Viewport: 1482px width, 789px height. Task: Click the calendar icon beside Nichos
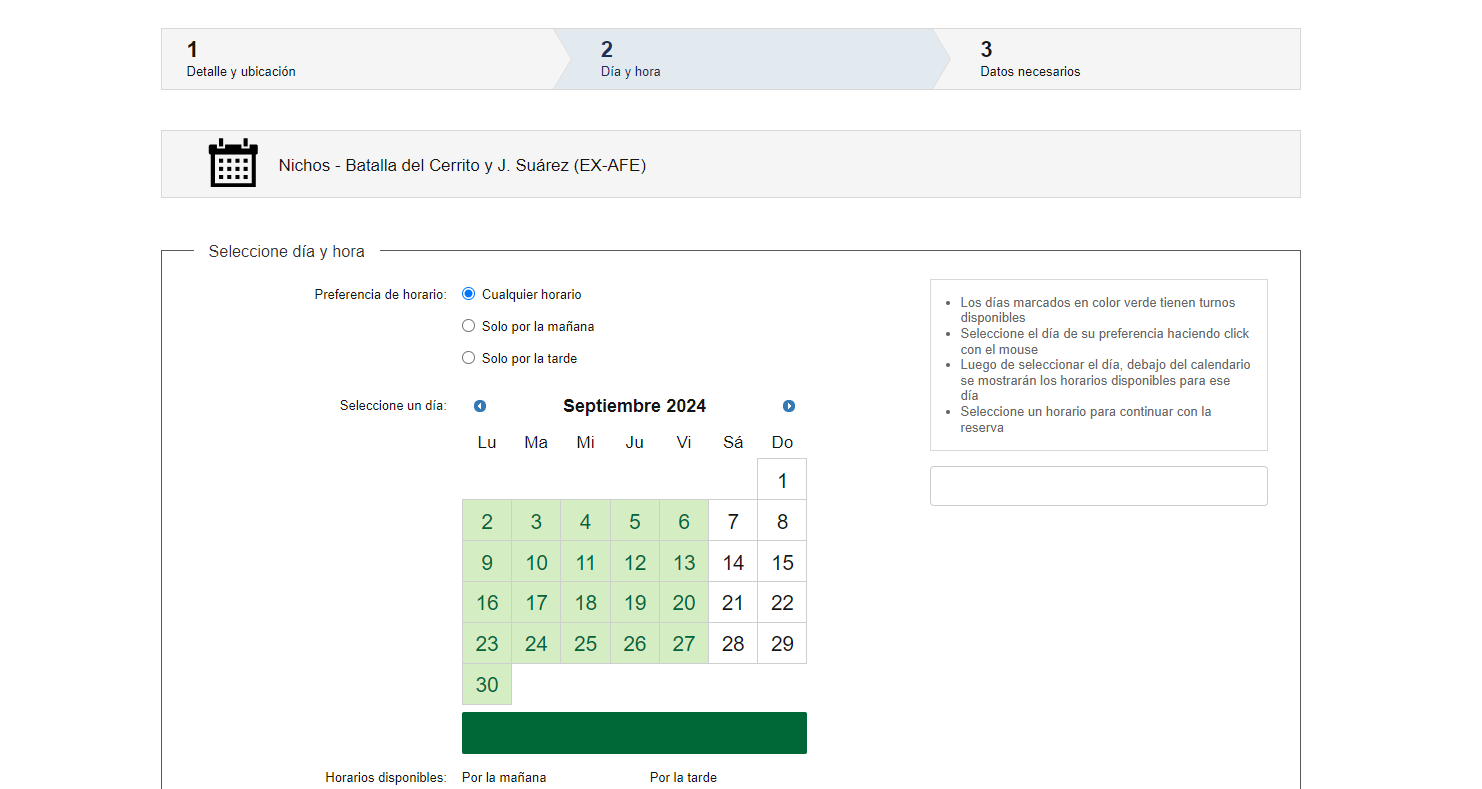pos(233,164)
